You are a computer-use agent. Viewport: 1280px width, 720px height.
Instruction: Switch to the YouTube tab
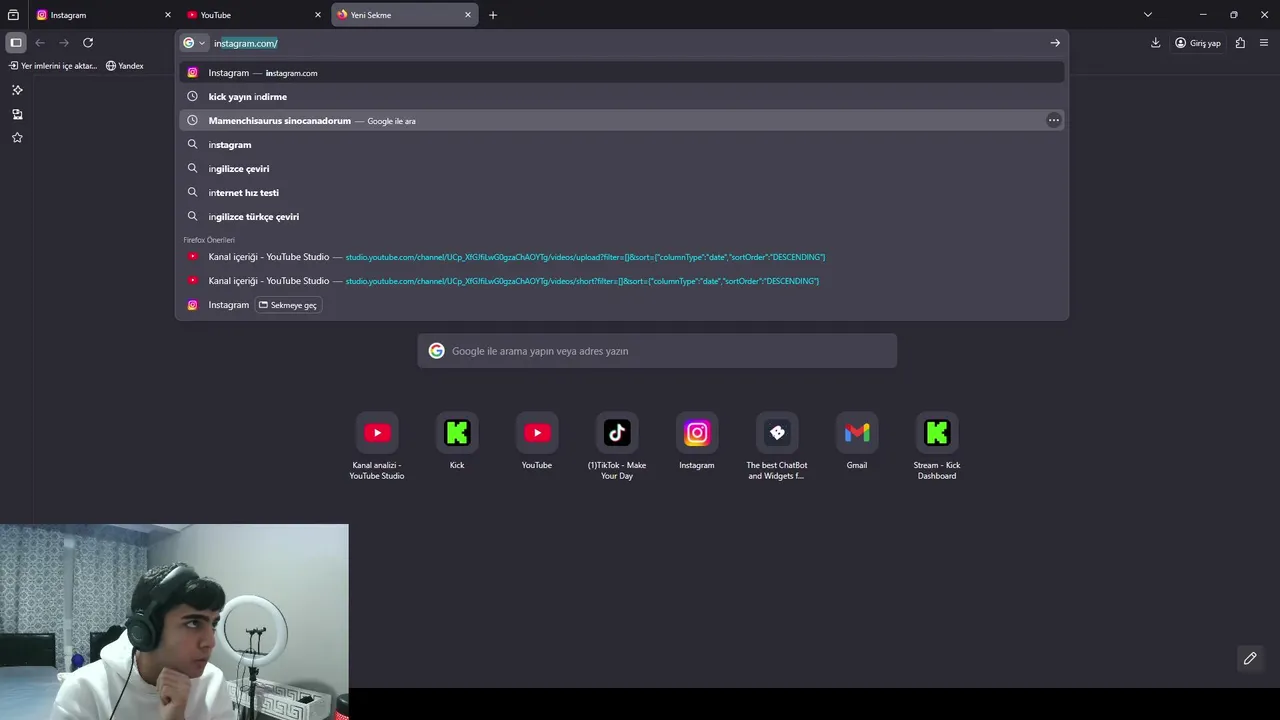pyautogui.click(x=254, y=15)
